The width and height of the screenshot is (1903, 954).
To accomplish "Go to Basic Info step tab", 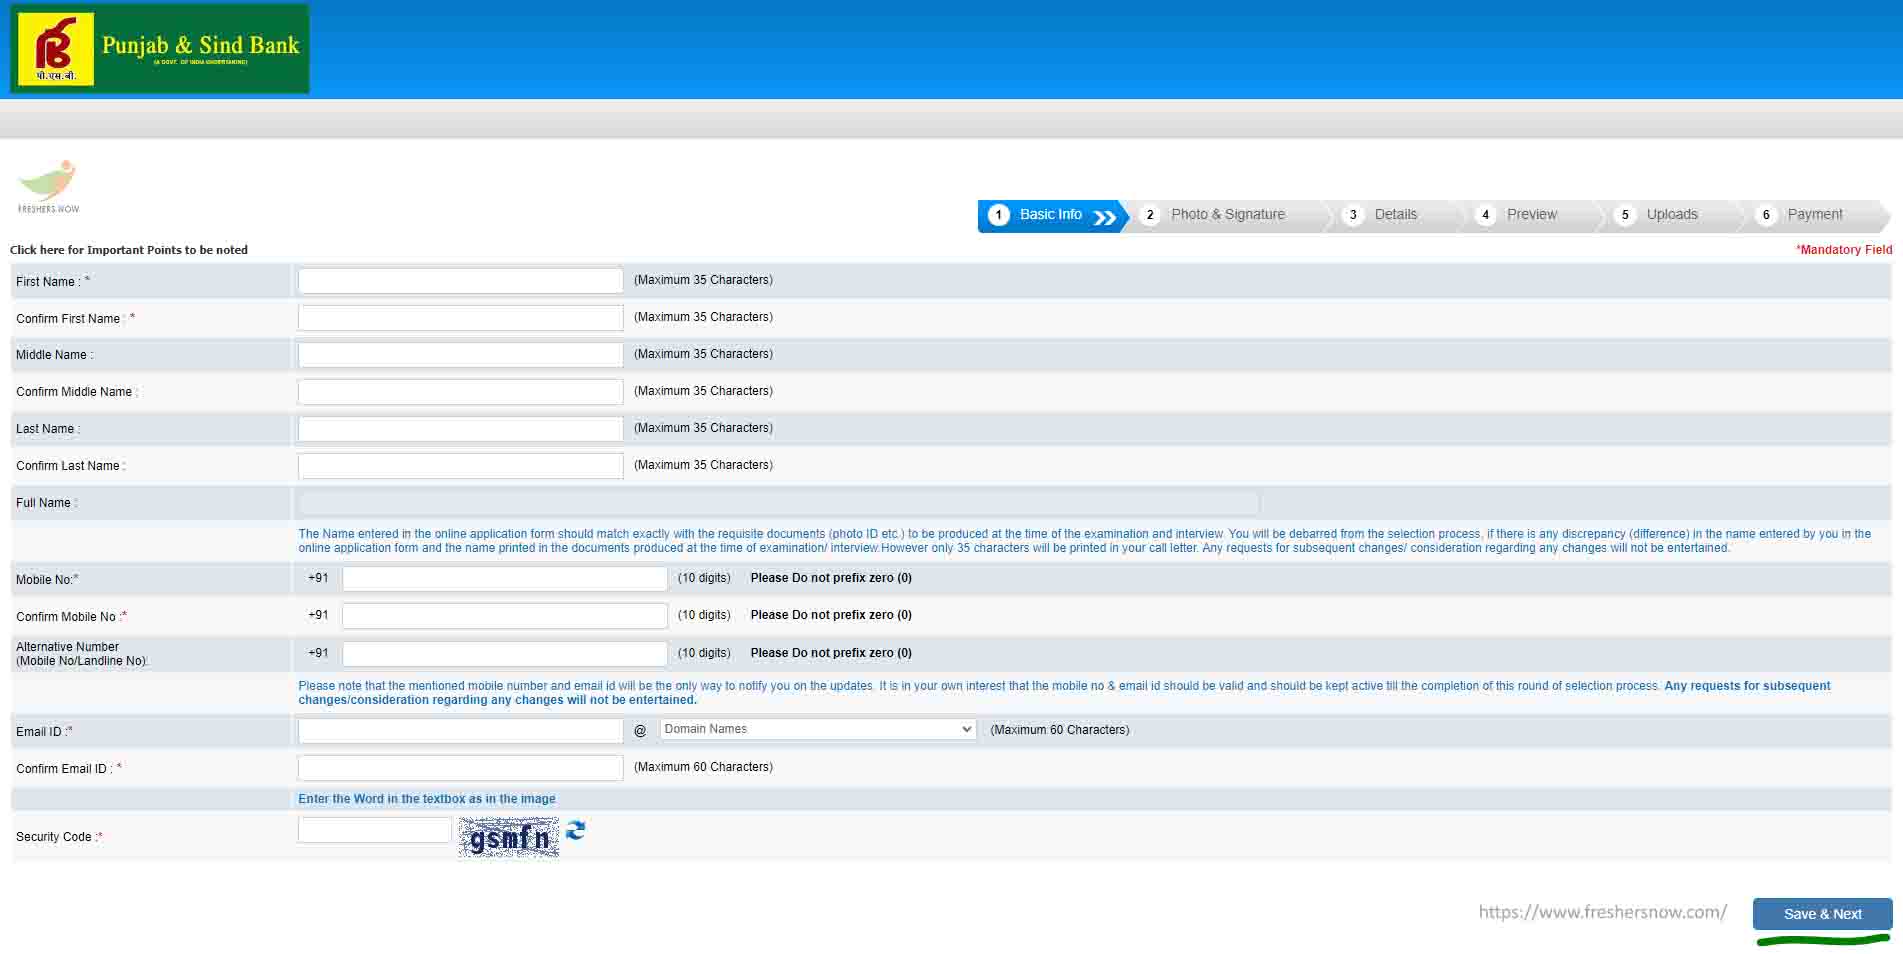I will 1052,216.
